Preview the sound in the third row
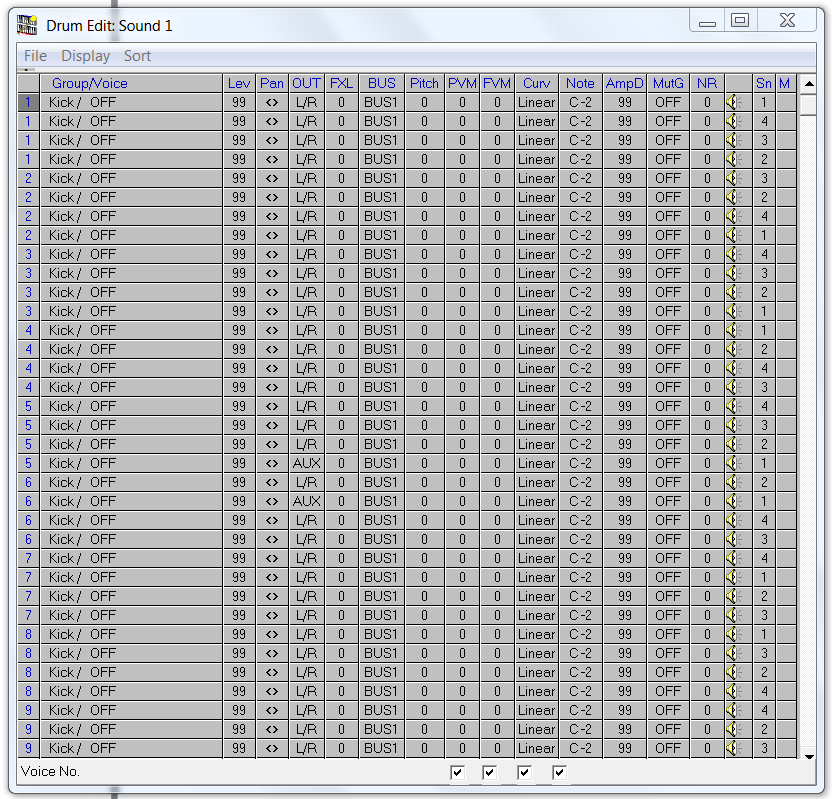 click(x=734, y=140)
